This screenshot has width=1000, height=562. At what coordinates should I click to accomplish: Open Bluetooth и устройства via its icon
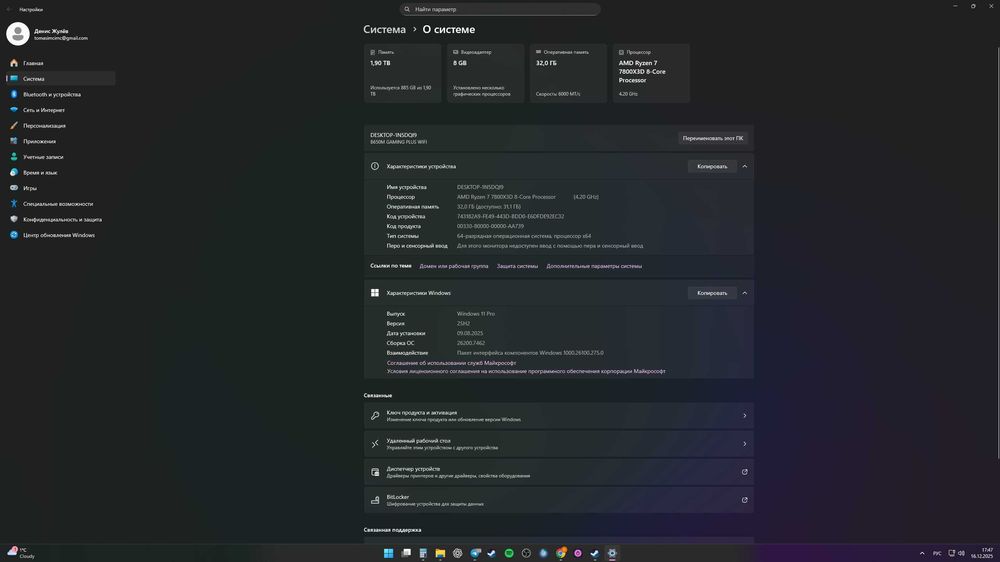[14, 94]
